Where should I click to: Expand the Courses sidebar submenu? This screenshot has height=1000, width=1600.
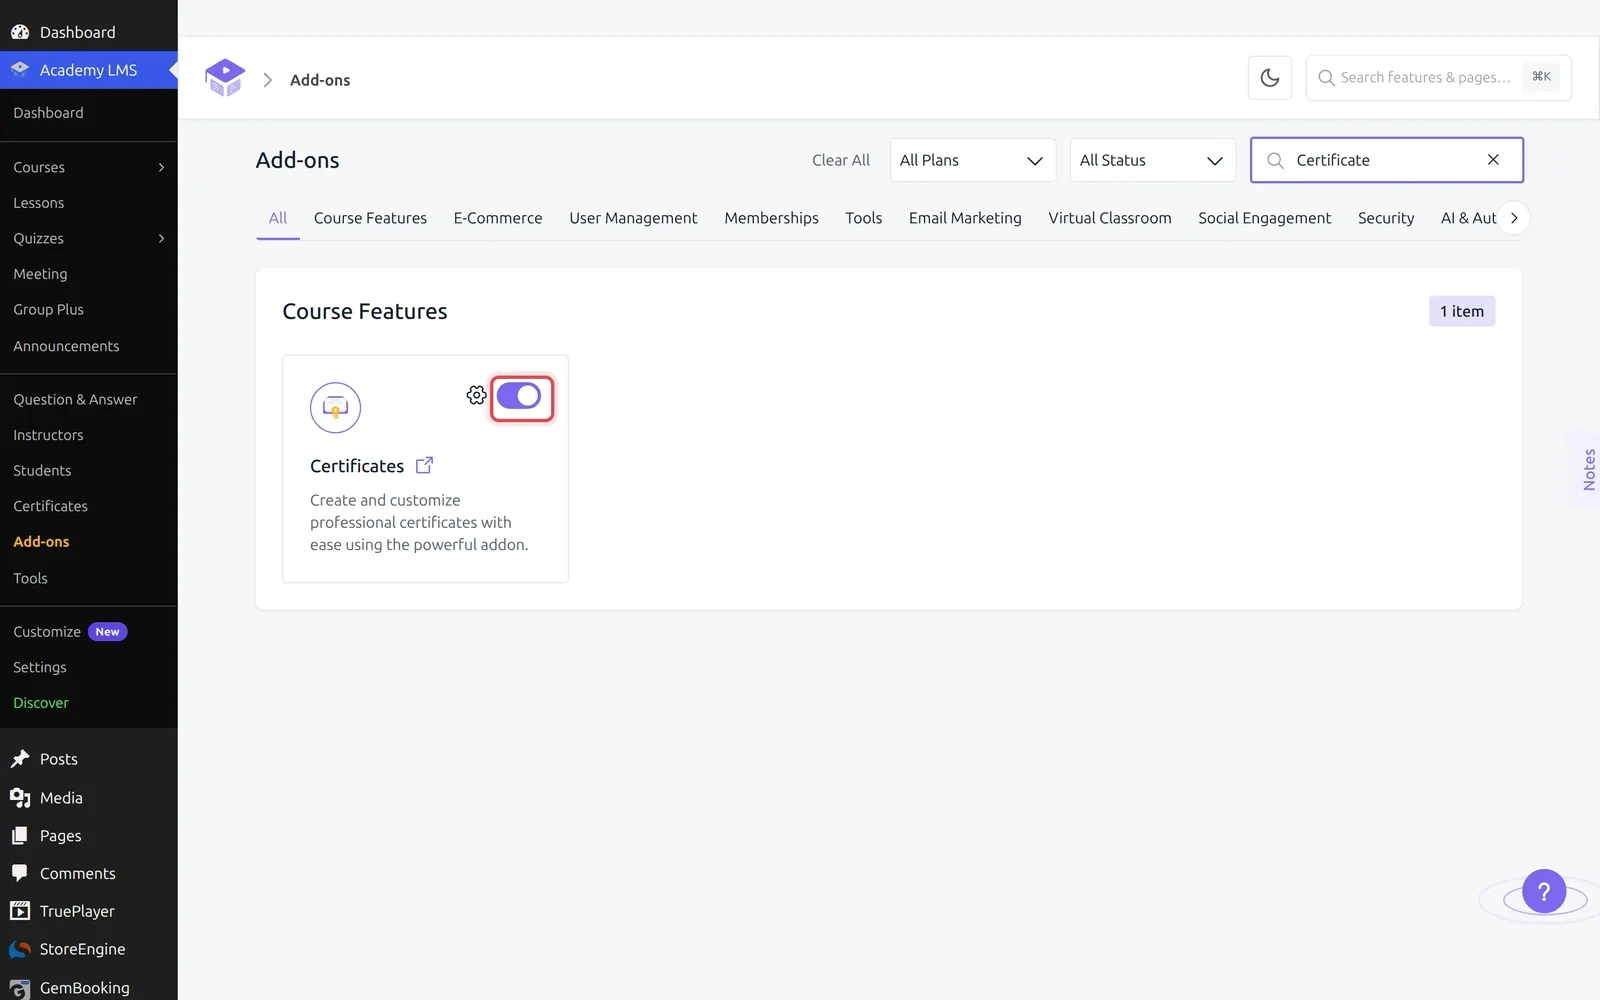tap(161, 167)
